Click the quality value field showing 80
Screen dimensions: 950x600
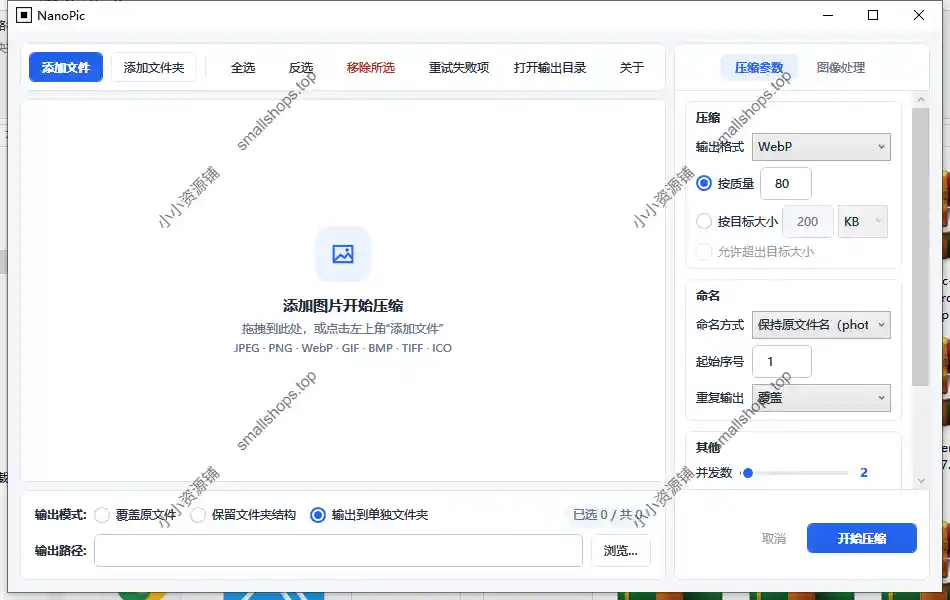[x=785, y=183]
